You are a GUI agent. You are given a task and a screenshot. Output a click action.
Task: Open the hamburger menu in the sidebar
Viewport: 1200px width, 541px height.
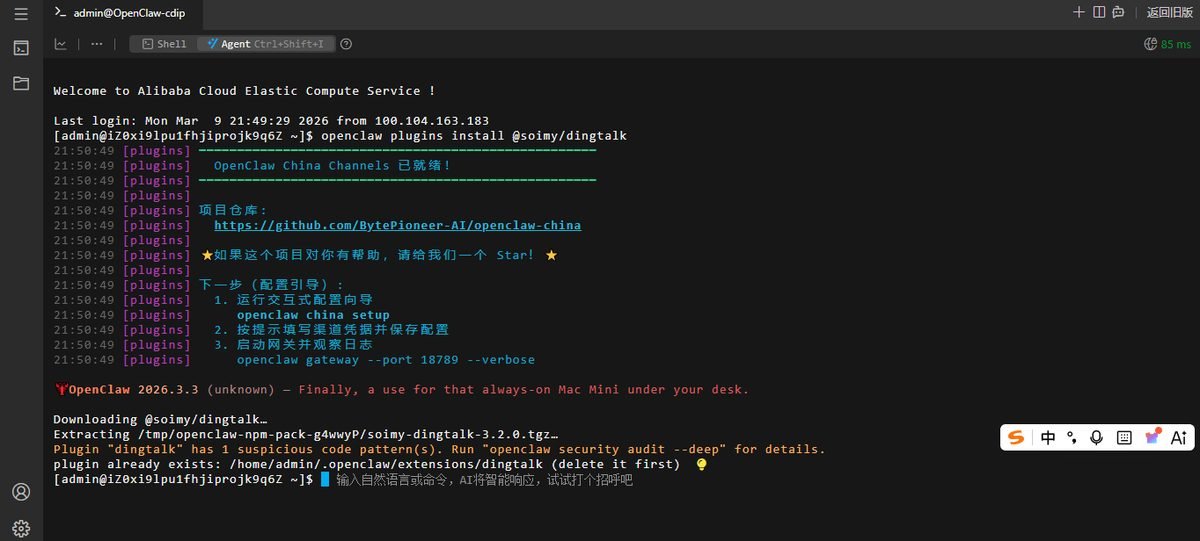[x=21, y=13]
